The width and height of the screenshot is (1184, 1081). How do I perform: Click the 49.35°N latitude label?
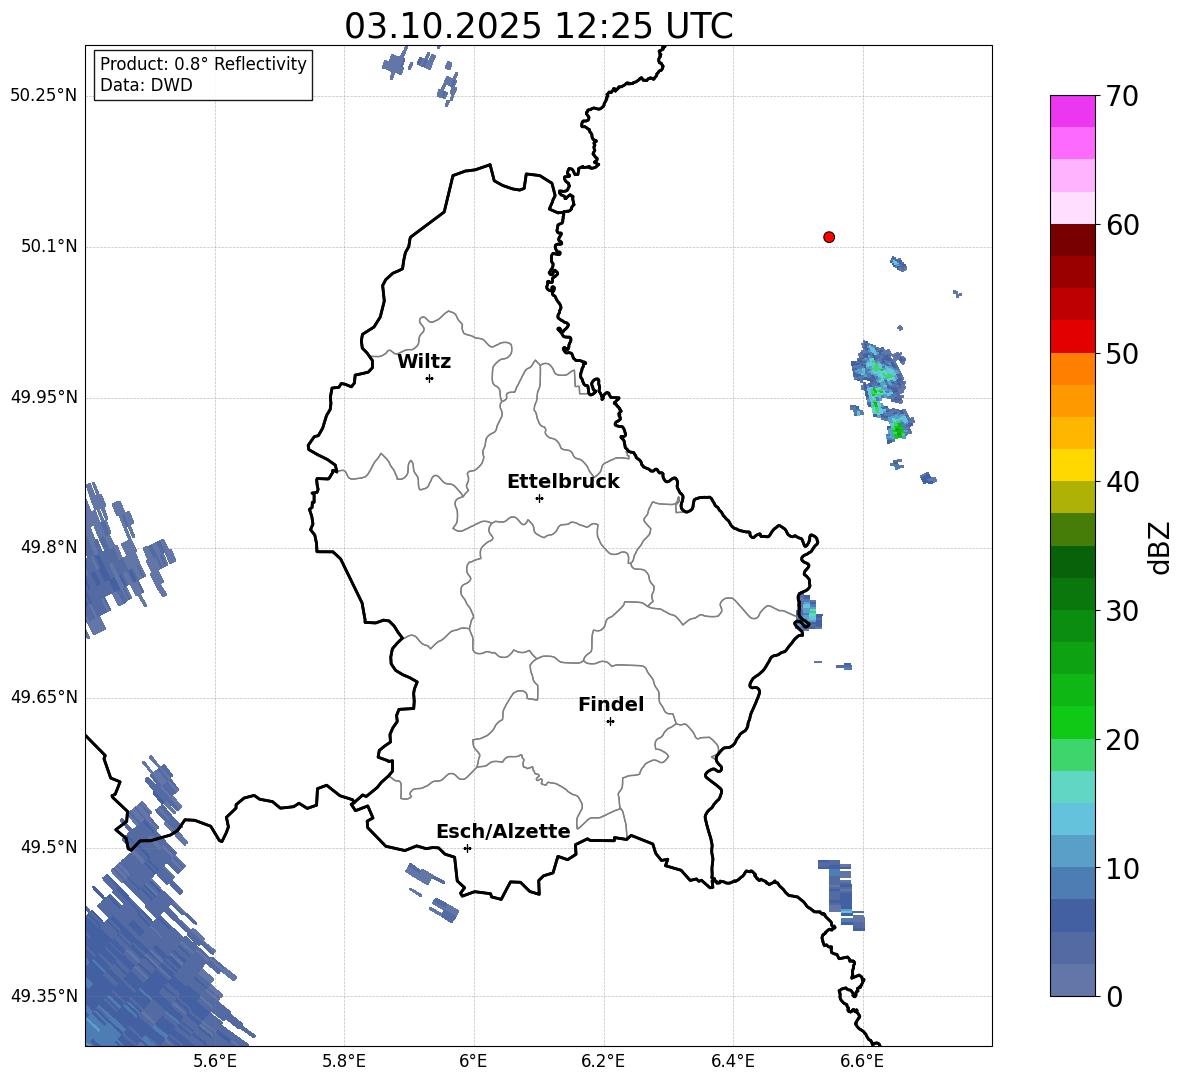(44, 996)
